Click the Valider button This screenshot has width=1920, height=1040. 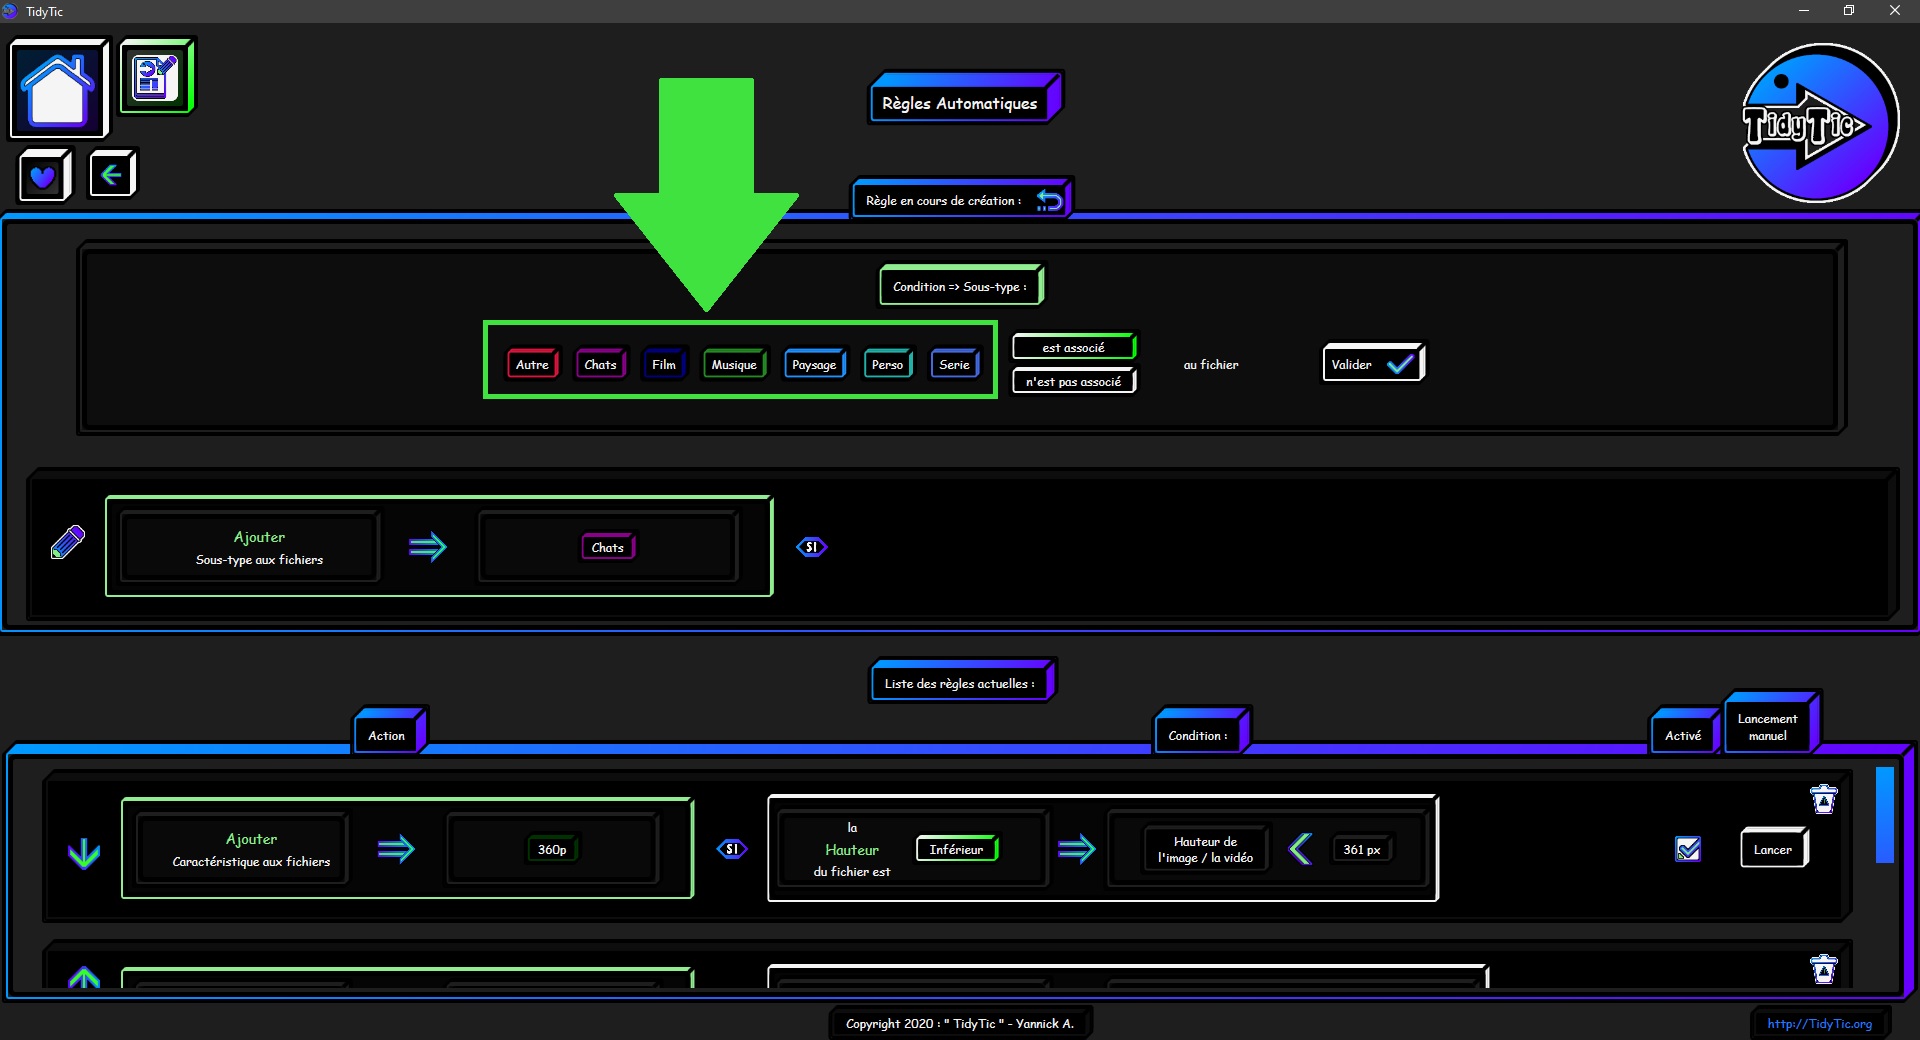coord(1373,363)
